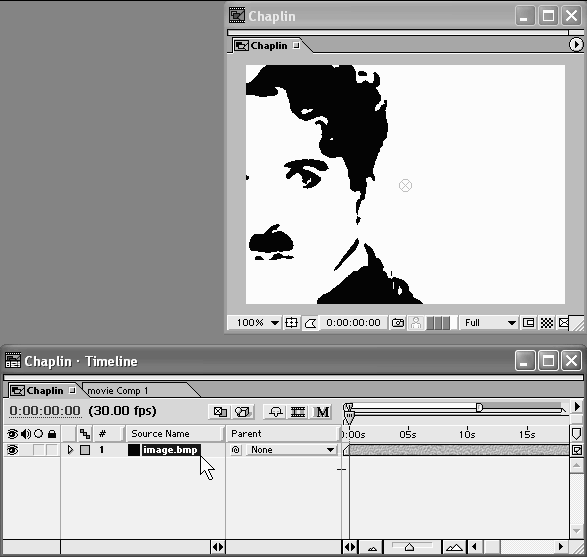Hide the image.bmp layer with its eye
Screen dimensions: 587x557
pyautogui.click(x=12, y=450)
